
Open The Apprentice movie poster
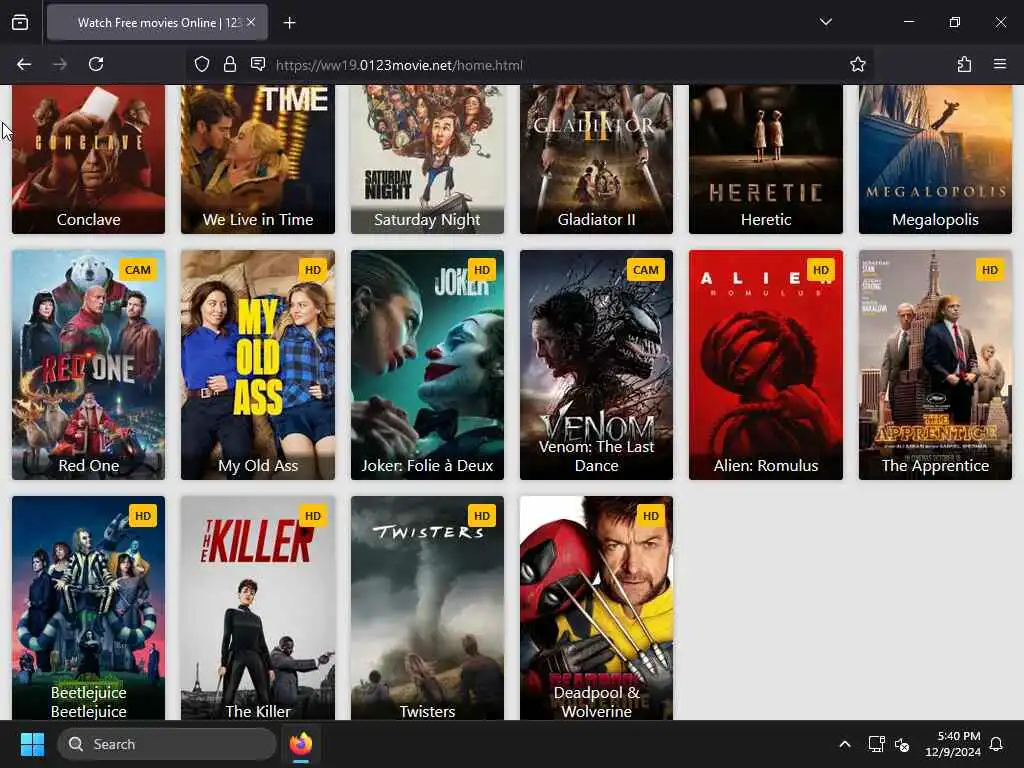point(935,365)
